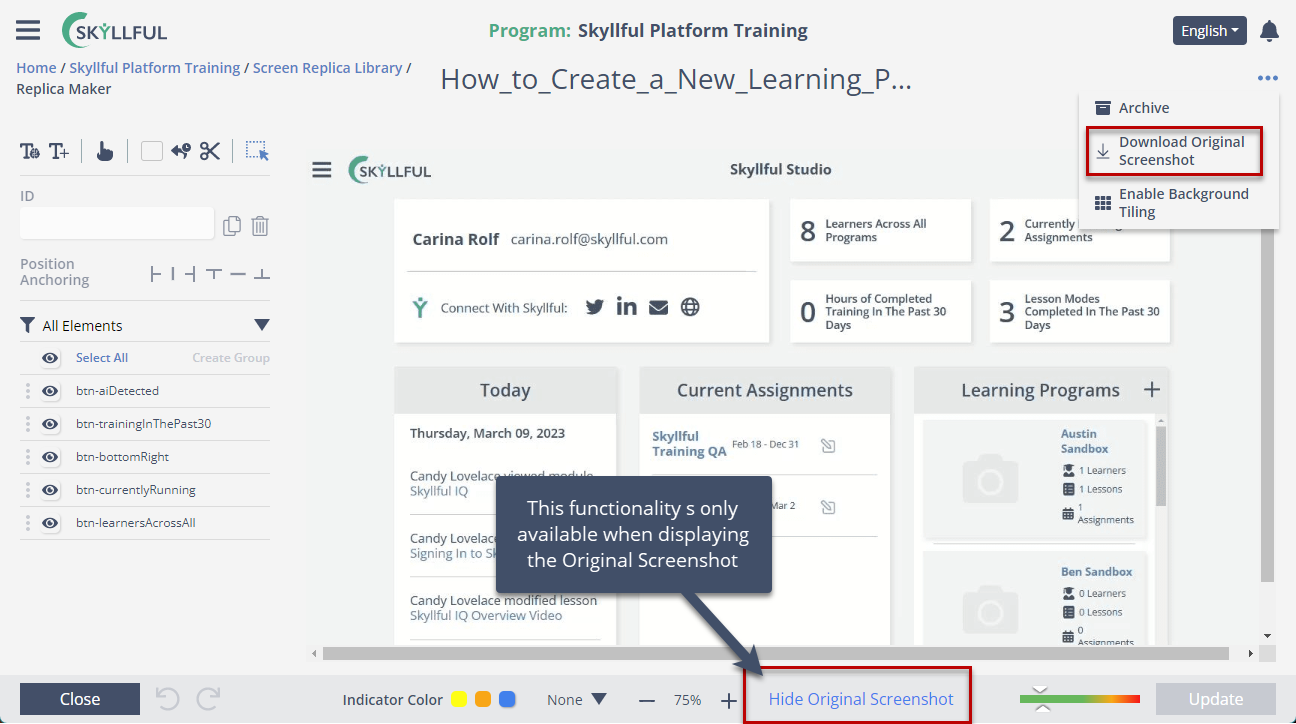Screen dimensions: 1296x724
Task: Set position anchoring to vertical middle
Action: (x=238, y=274)
